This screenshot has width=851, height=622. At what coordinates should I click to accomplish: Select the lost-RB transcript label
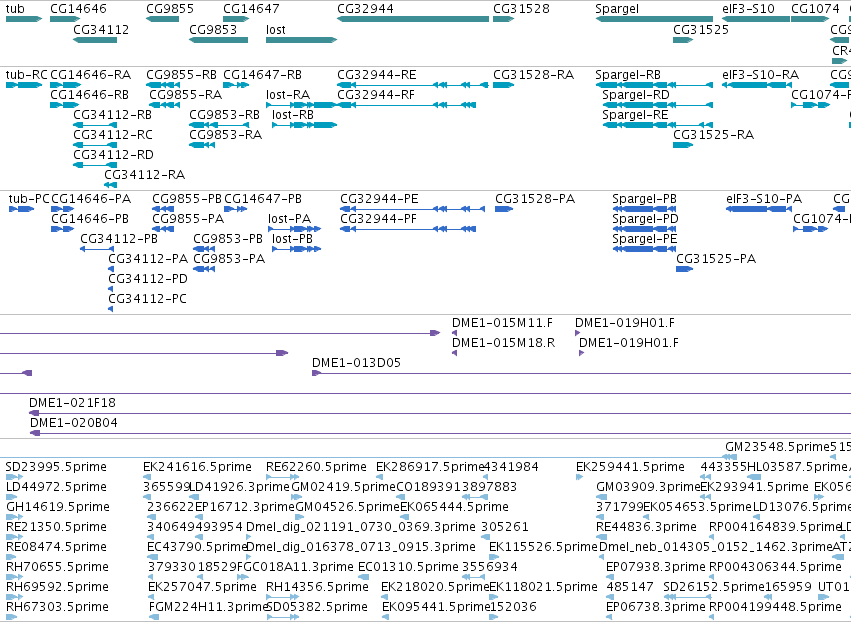tap(293, 115)
